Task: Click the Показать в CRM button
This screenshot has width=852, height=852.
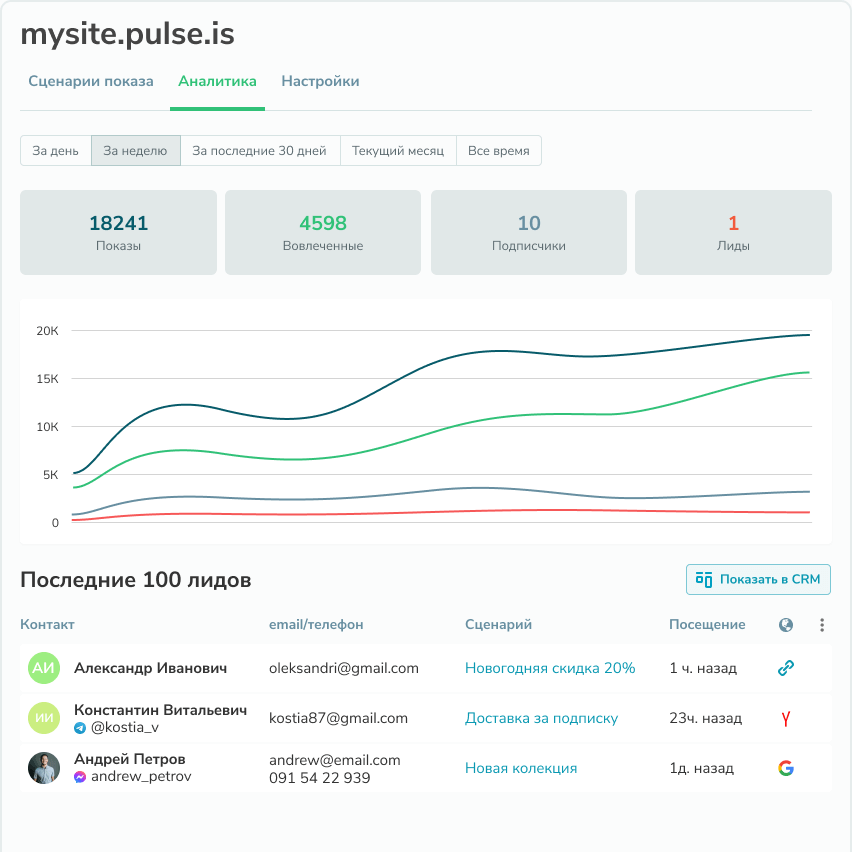Action: click(x=758, y=579)
